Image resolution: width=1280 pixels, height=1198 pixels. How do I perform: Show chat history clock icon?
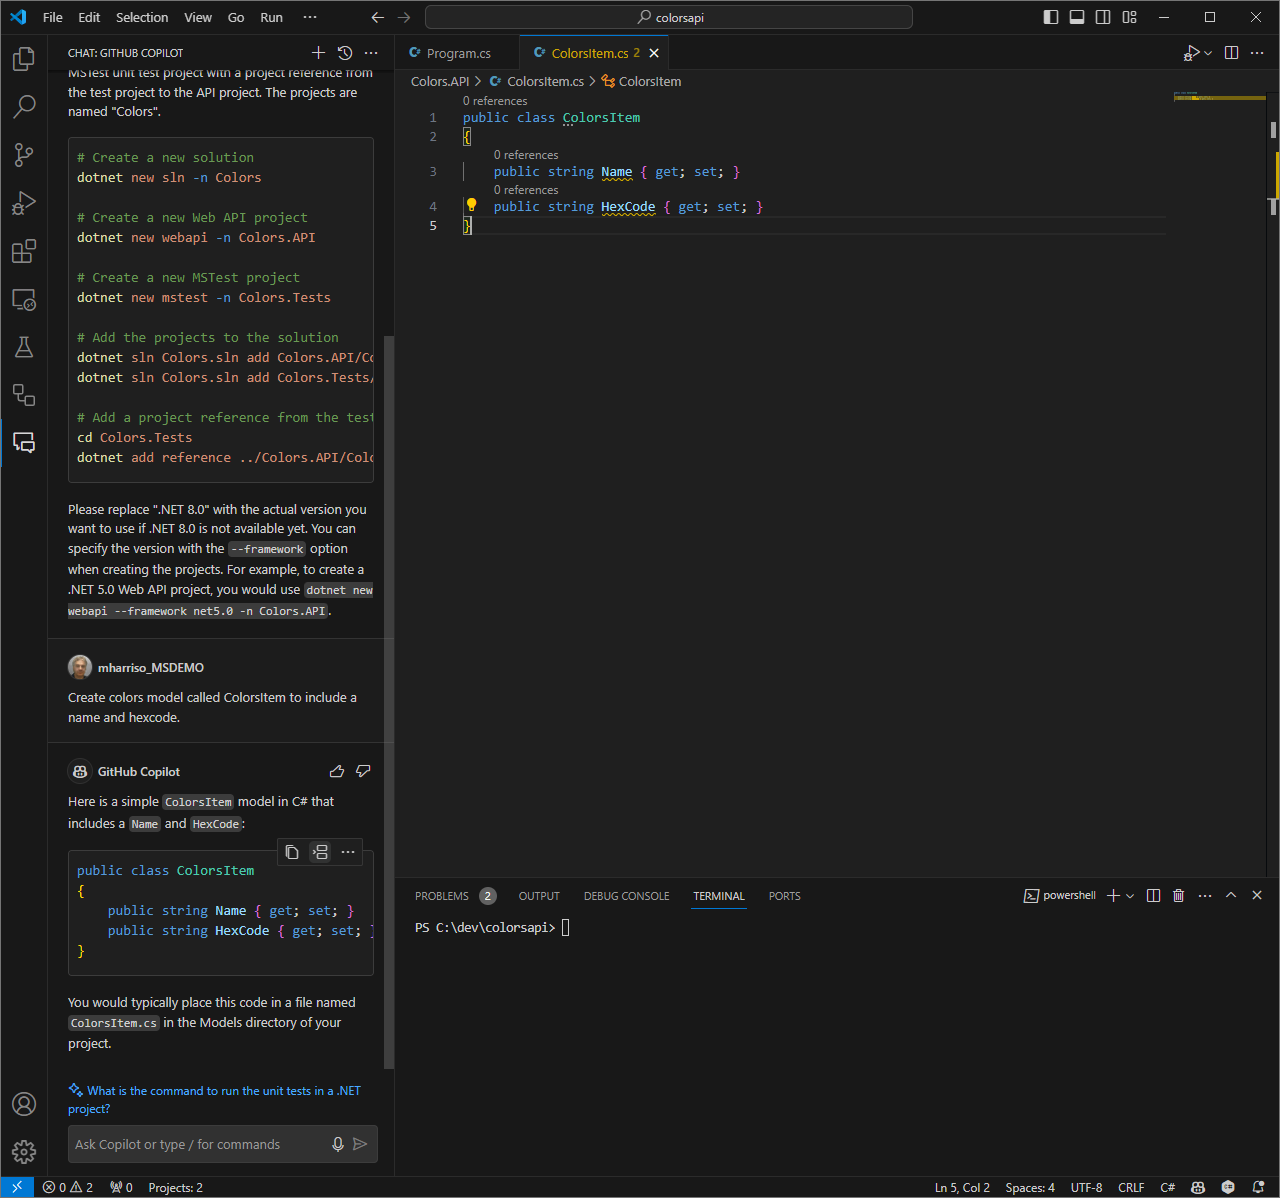[x=345, y=53]
